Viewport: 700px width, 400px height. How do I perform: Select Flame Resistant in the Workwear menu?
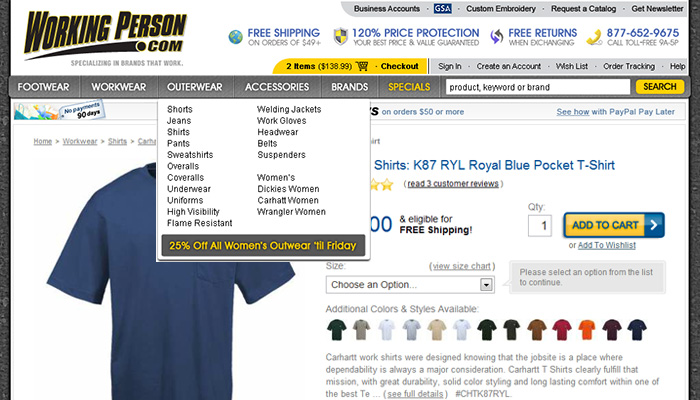tap(200, 223)
